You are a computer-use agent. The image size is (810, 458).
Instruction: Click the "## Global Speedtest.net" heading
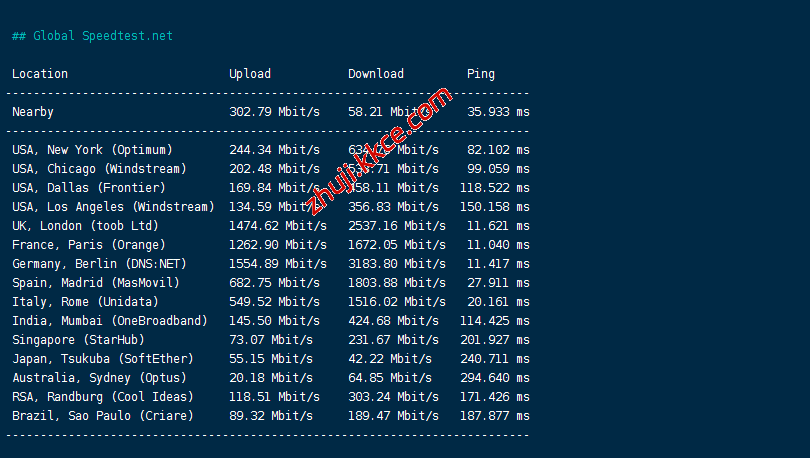92,36
